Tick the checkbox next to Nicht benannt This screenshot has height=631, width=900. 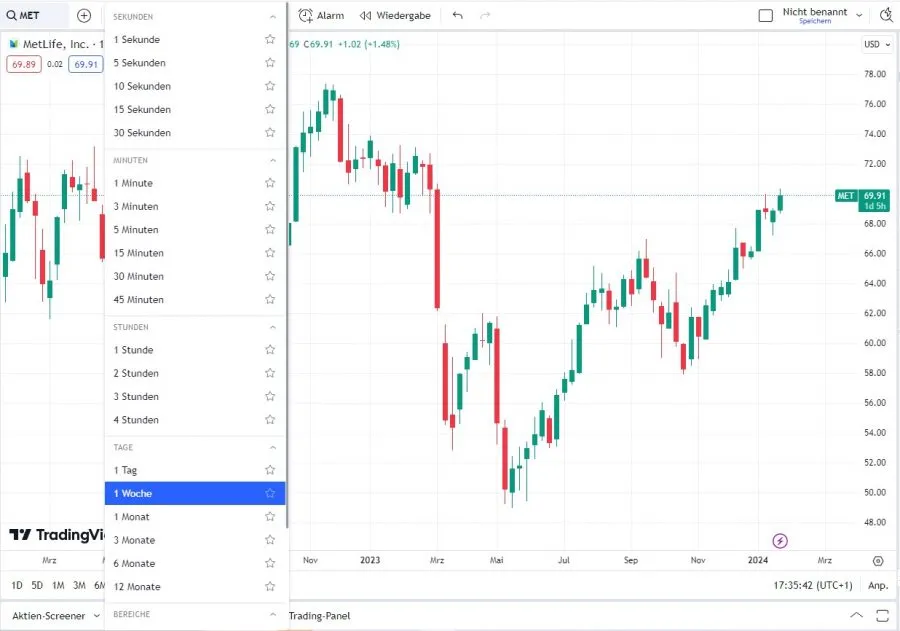coord(766,14)
